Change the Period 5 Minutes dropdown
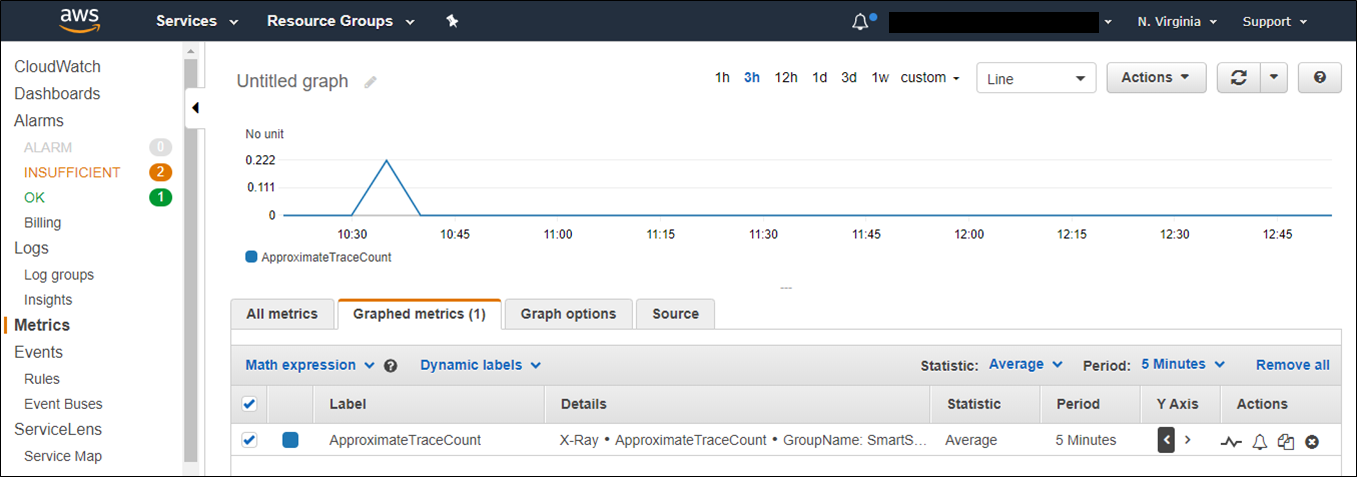1357x477 pixels. [1183, 364]
